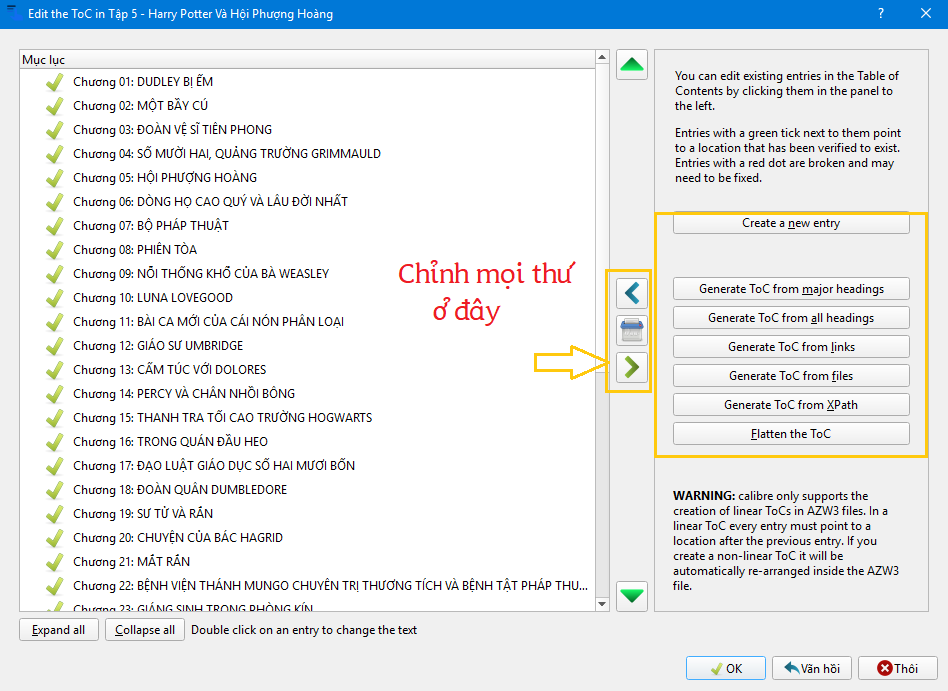Cancel with the Thôi button

[x=898, y=669]
